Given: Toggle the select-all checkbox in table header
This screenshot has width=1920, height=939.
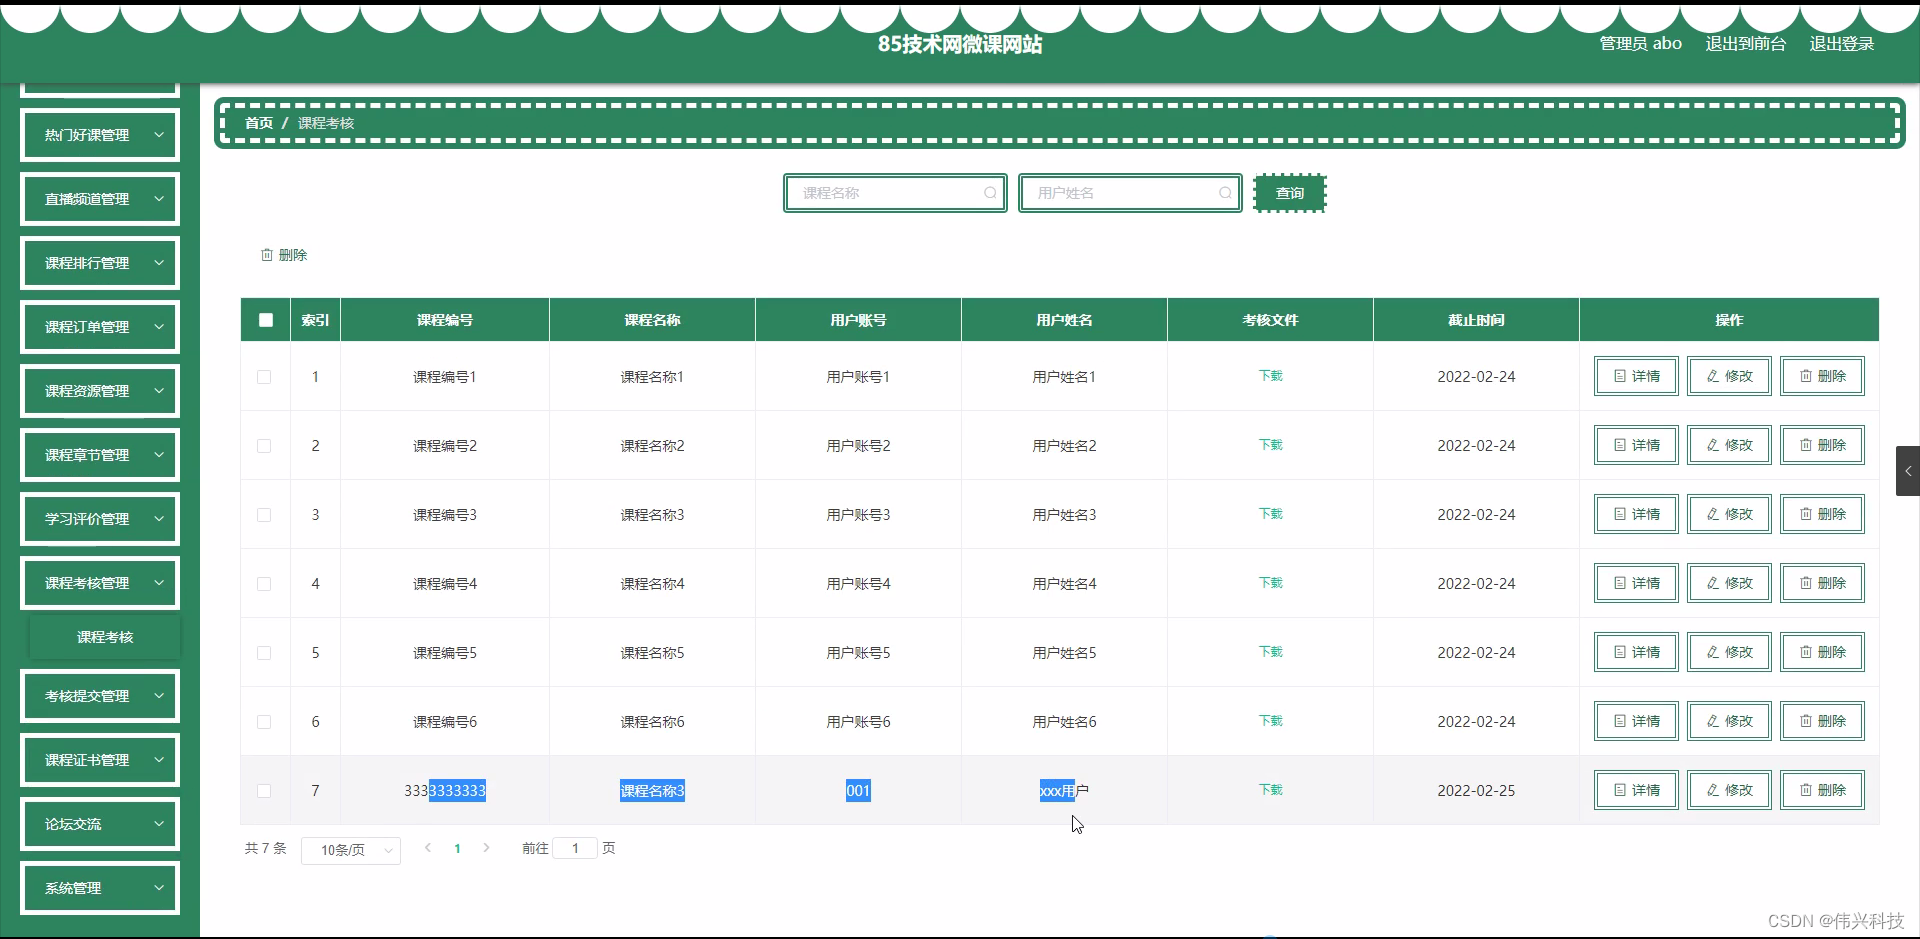Looking at the screenshot, I should pyautogui.click(x=265, y=319).
